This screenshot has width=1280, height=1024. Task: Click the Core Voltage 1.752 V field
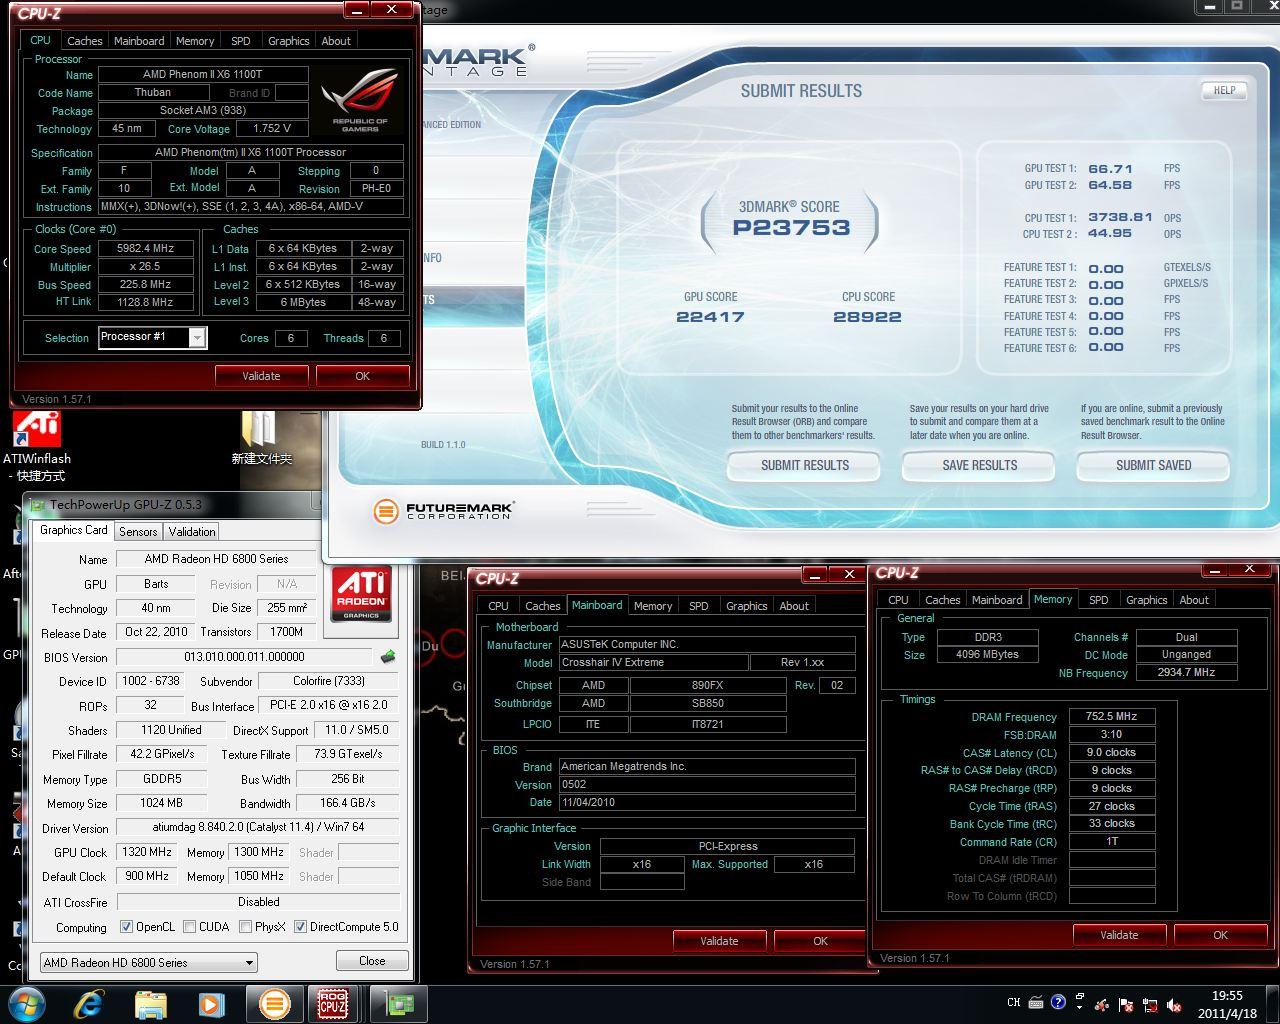click(x=272, y=129)
